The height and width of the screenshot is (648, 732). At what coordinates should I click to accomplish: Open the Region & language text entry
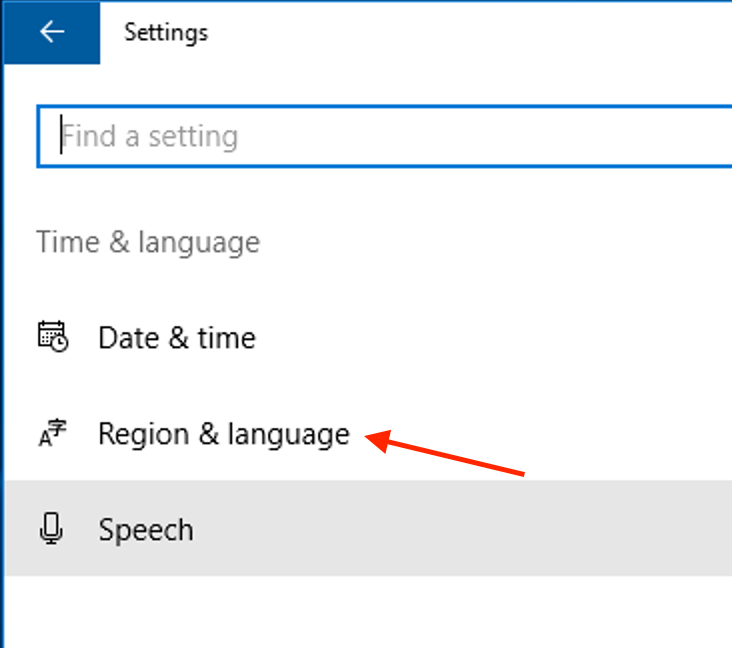224,435
